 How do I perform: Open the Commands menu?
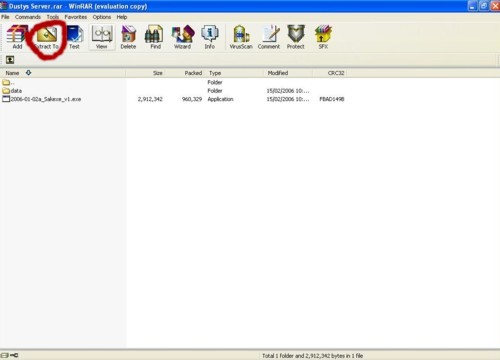[28, 17]
